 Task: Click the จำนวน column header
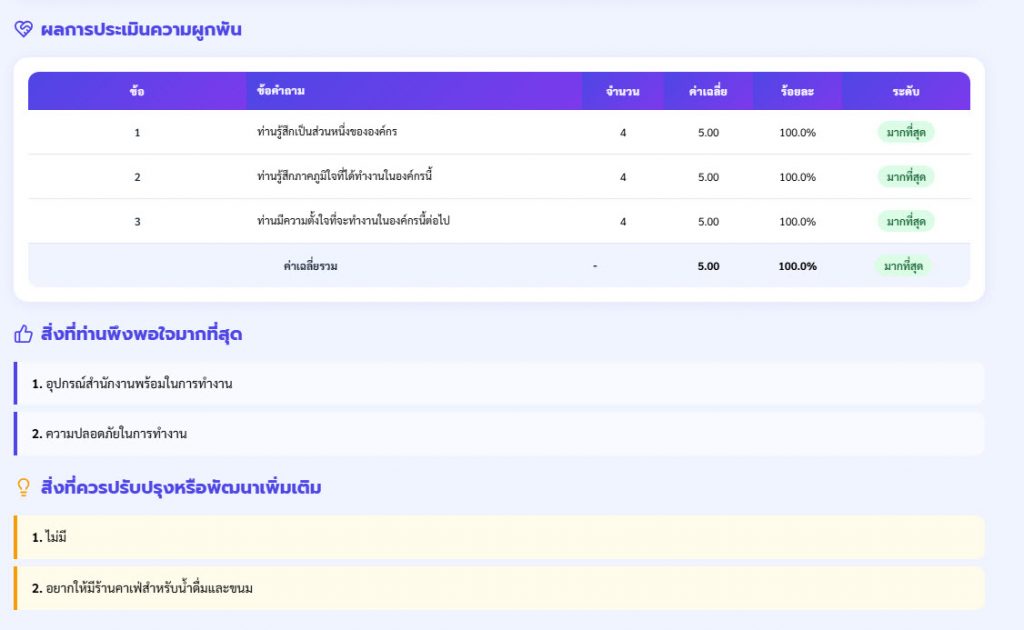tap(623, 92)
